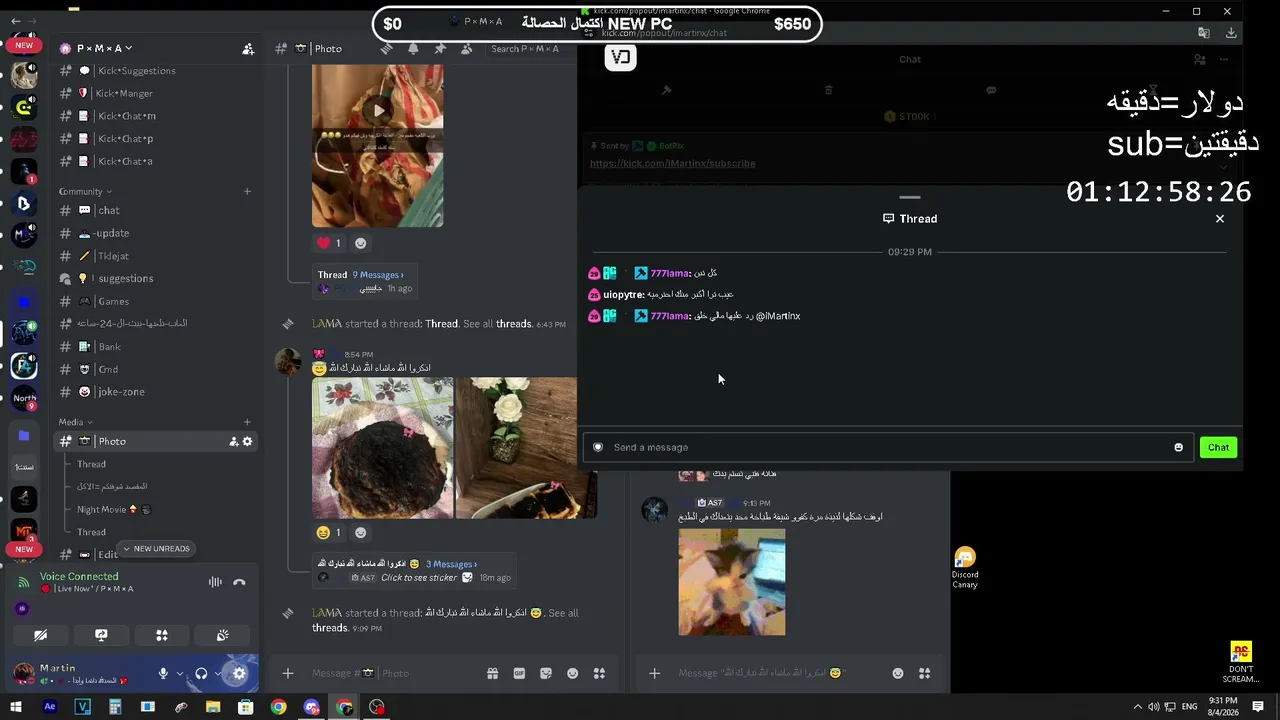Add a channel to the Media category

click(x=247, y=422)
